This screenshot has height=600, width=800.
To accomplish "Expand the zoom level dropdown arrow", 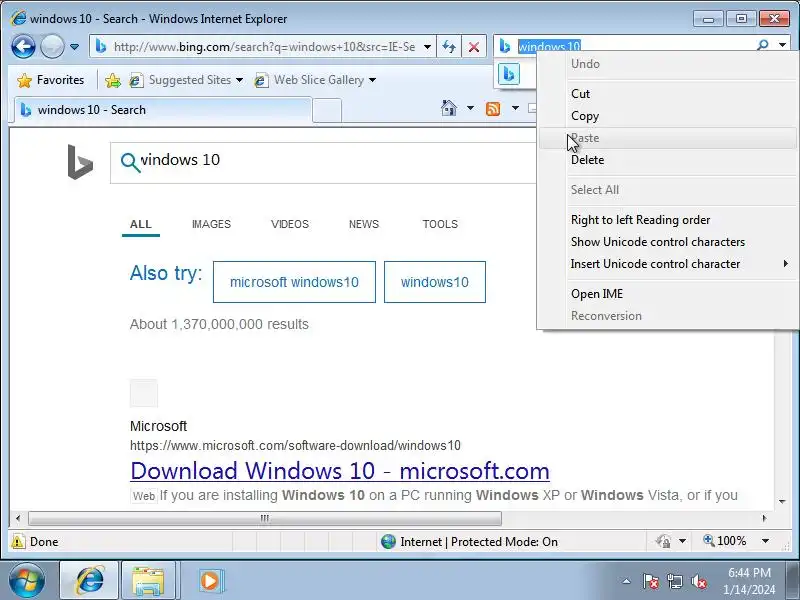I will 765,541.
